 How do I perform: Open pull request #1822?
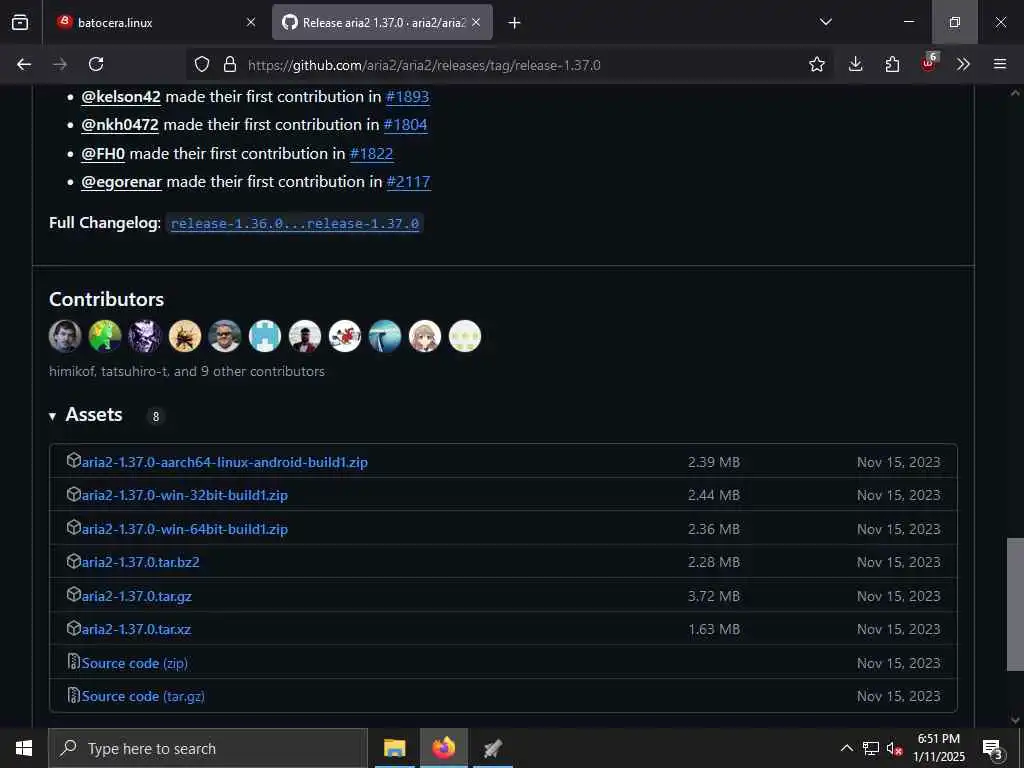click(372, 153)
